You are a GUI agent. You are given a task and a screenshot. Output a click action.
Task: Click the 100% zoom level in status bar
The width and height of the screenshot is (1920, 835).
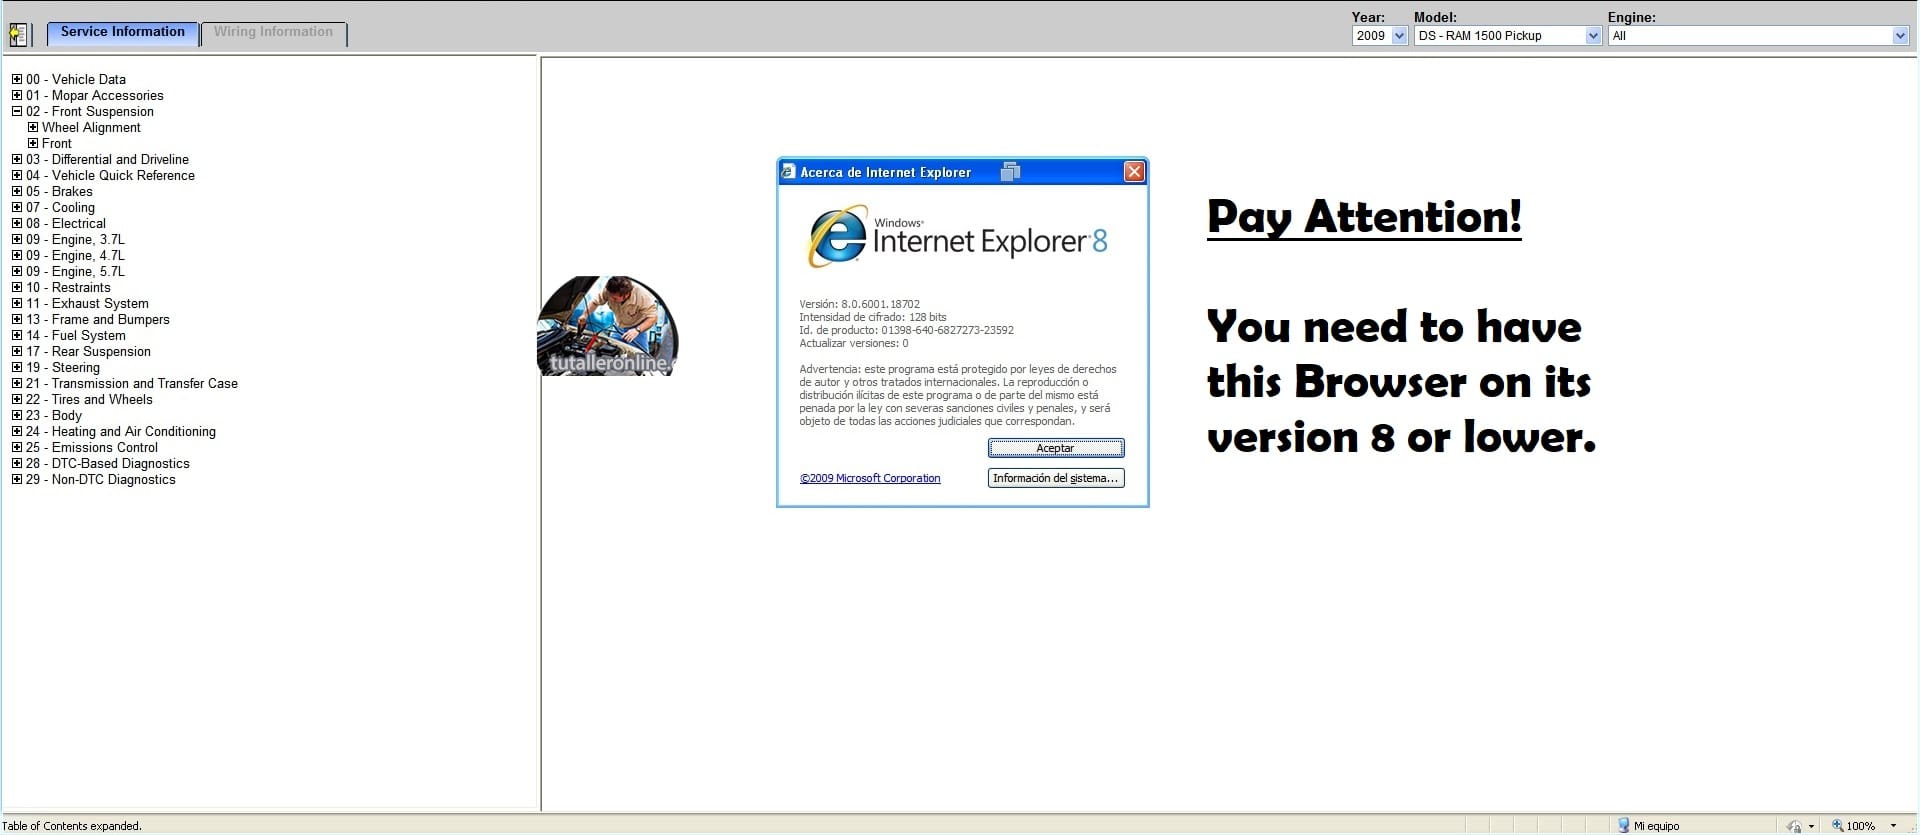[x=1861, y=826]
